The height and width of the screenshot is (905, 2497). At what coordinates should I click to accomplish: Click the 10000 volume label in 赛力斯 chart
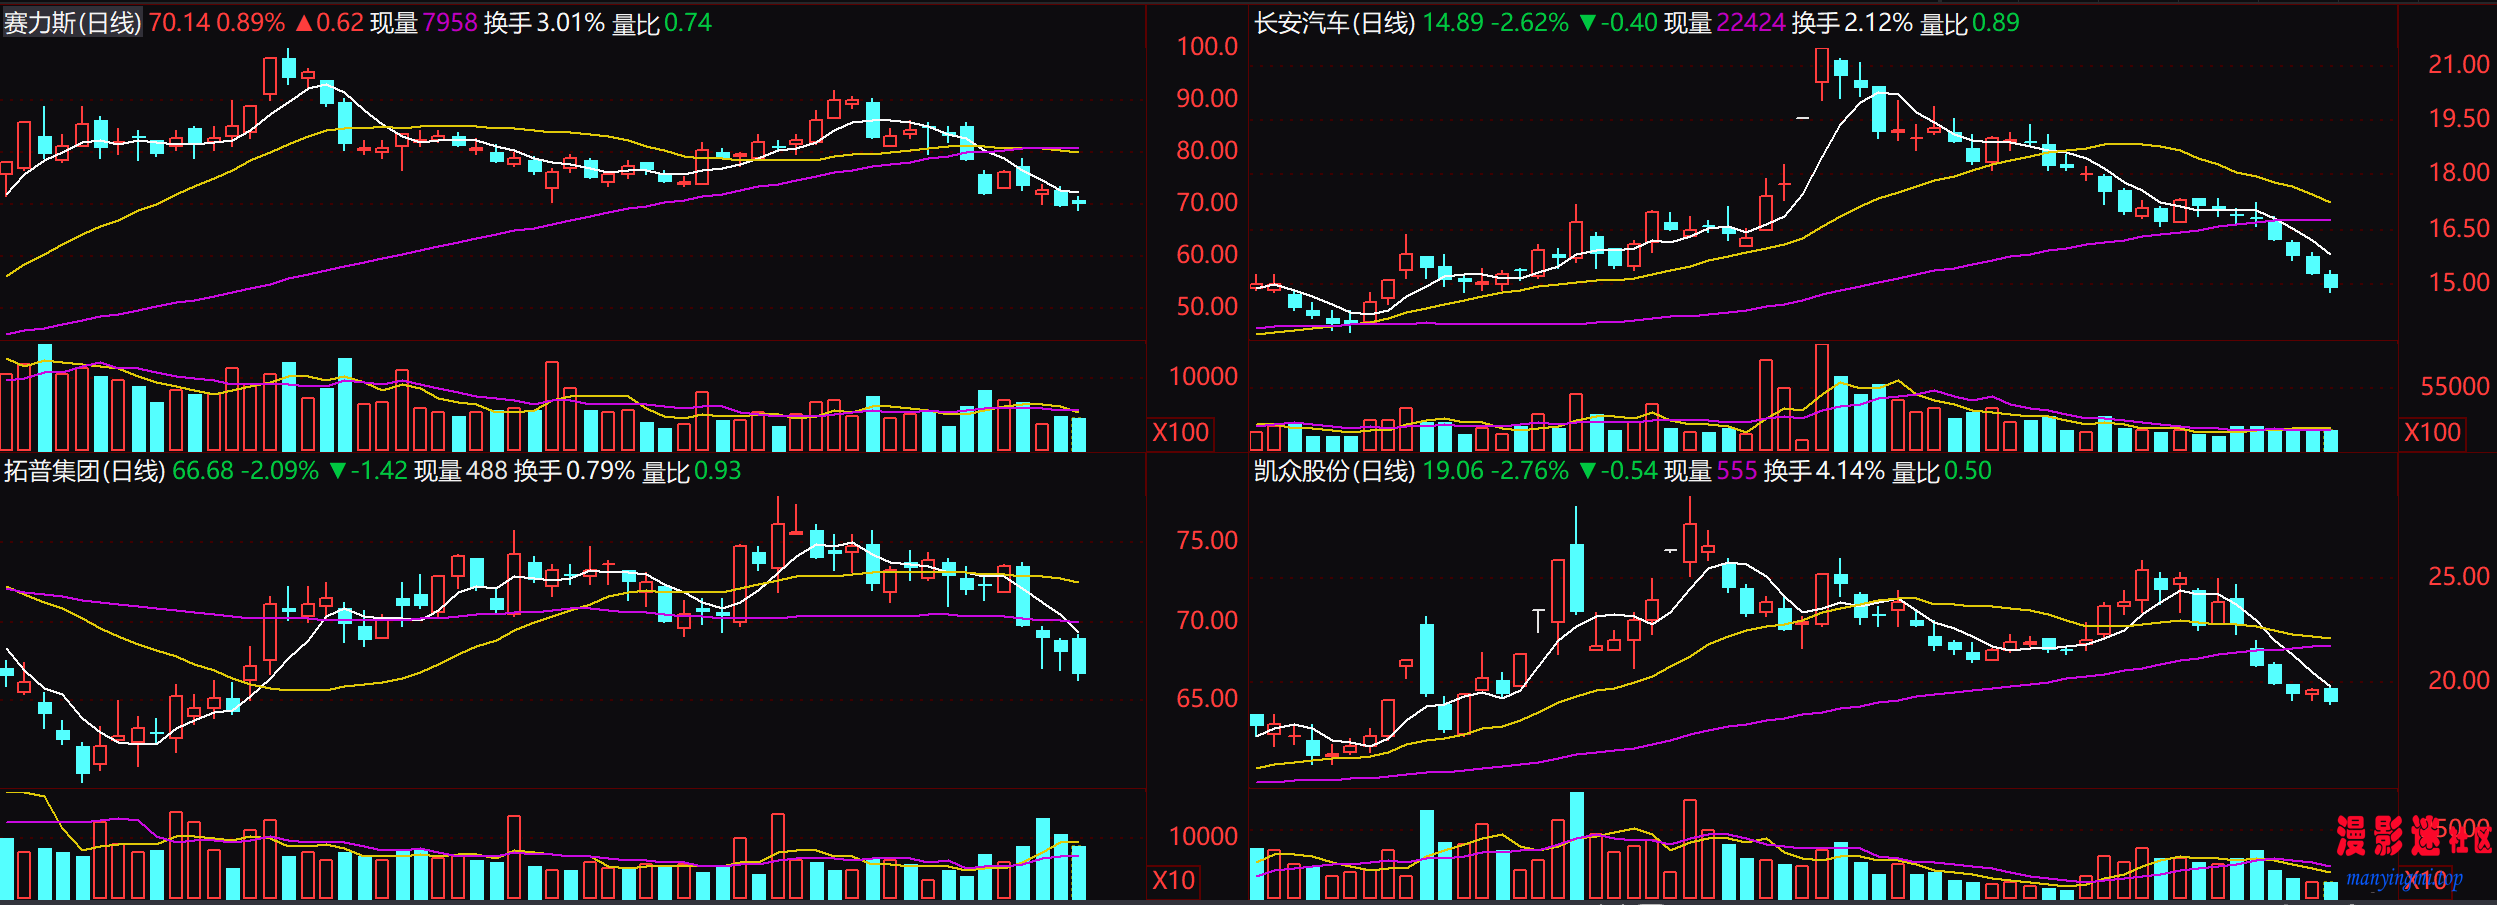[x=1203, y=376]
